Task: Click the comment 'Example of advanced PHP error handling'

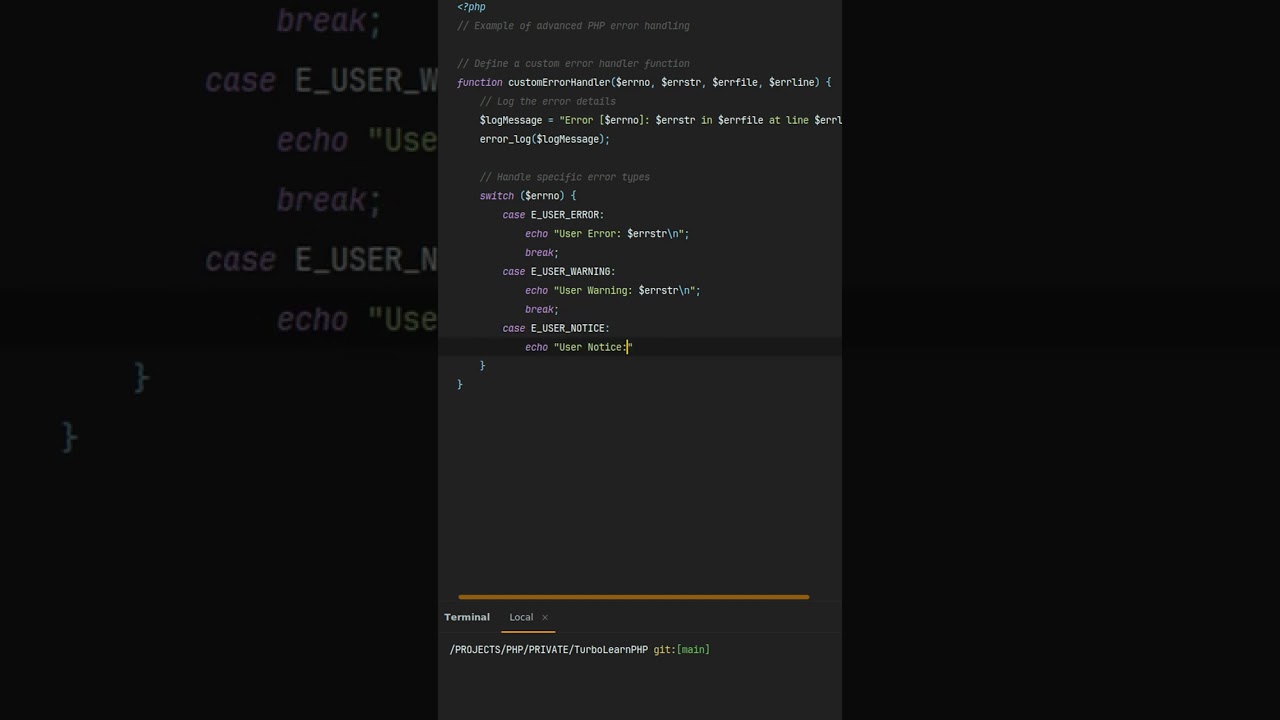Action: [x=574, y=26]
